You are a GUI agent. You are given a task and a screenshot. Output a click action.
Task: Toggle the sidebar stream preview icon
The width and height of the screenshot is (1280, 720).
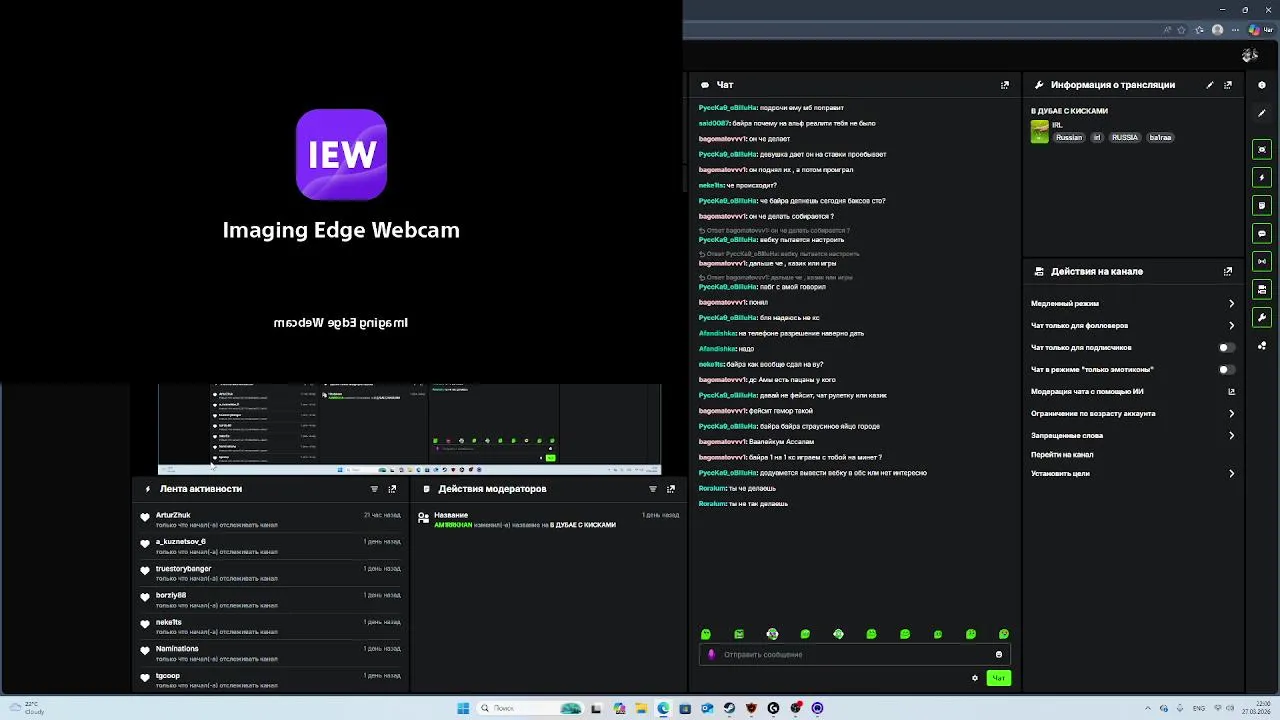point(1262,149)
